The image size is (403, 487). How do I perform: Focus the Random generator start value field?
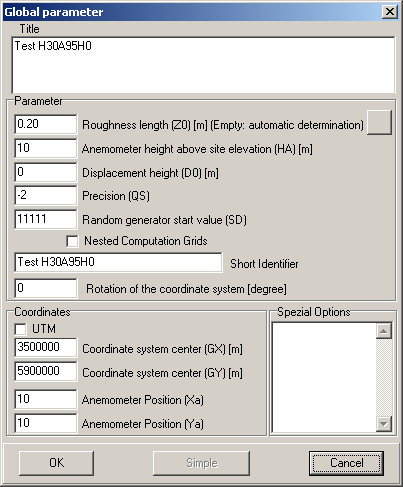point(46,219)
